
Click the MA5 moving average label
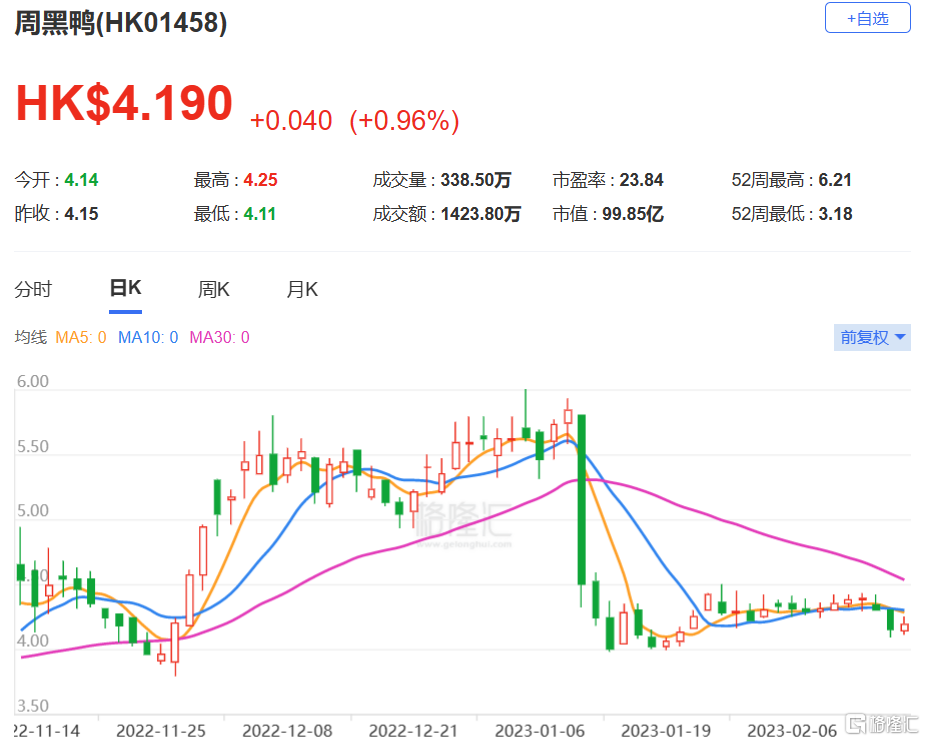click(81, 337)
